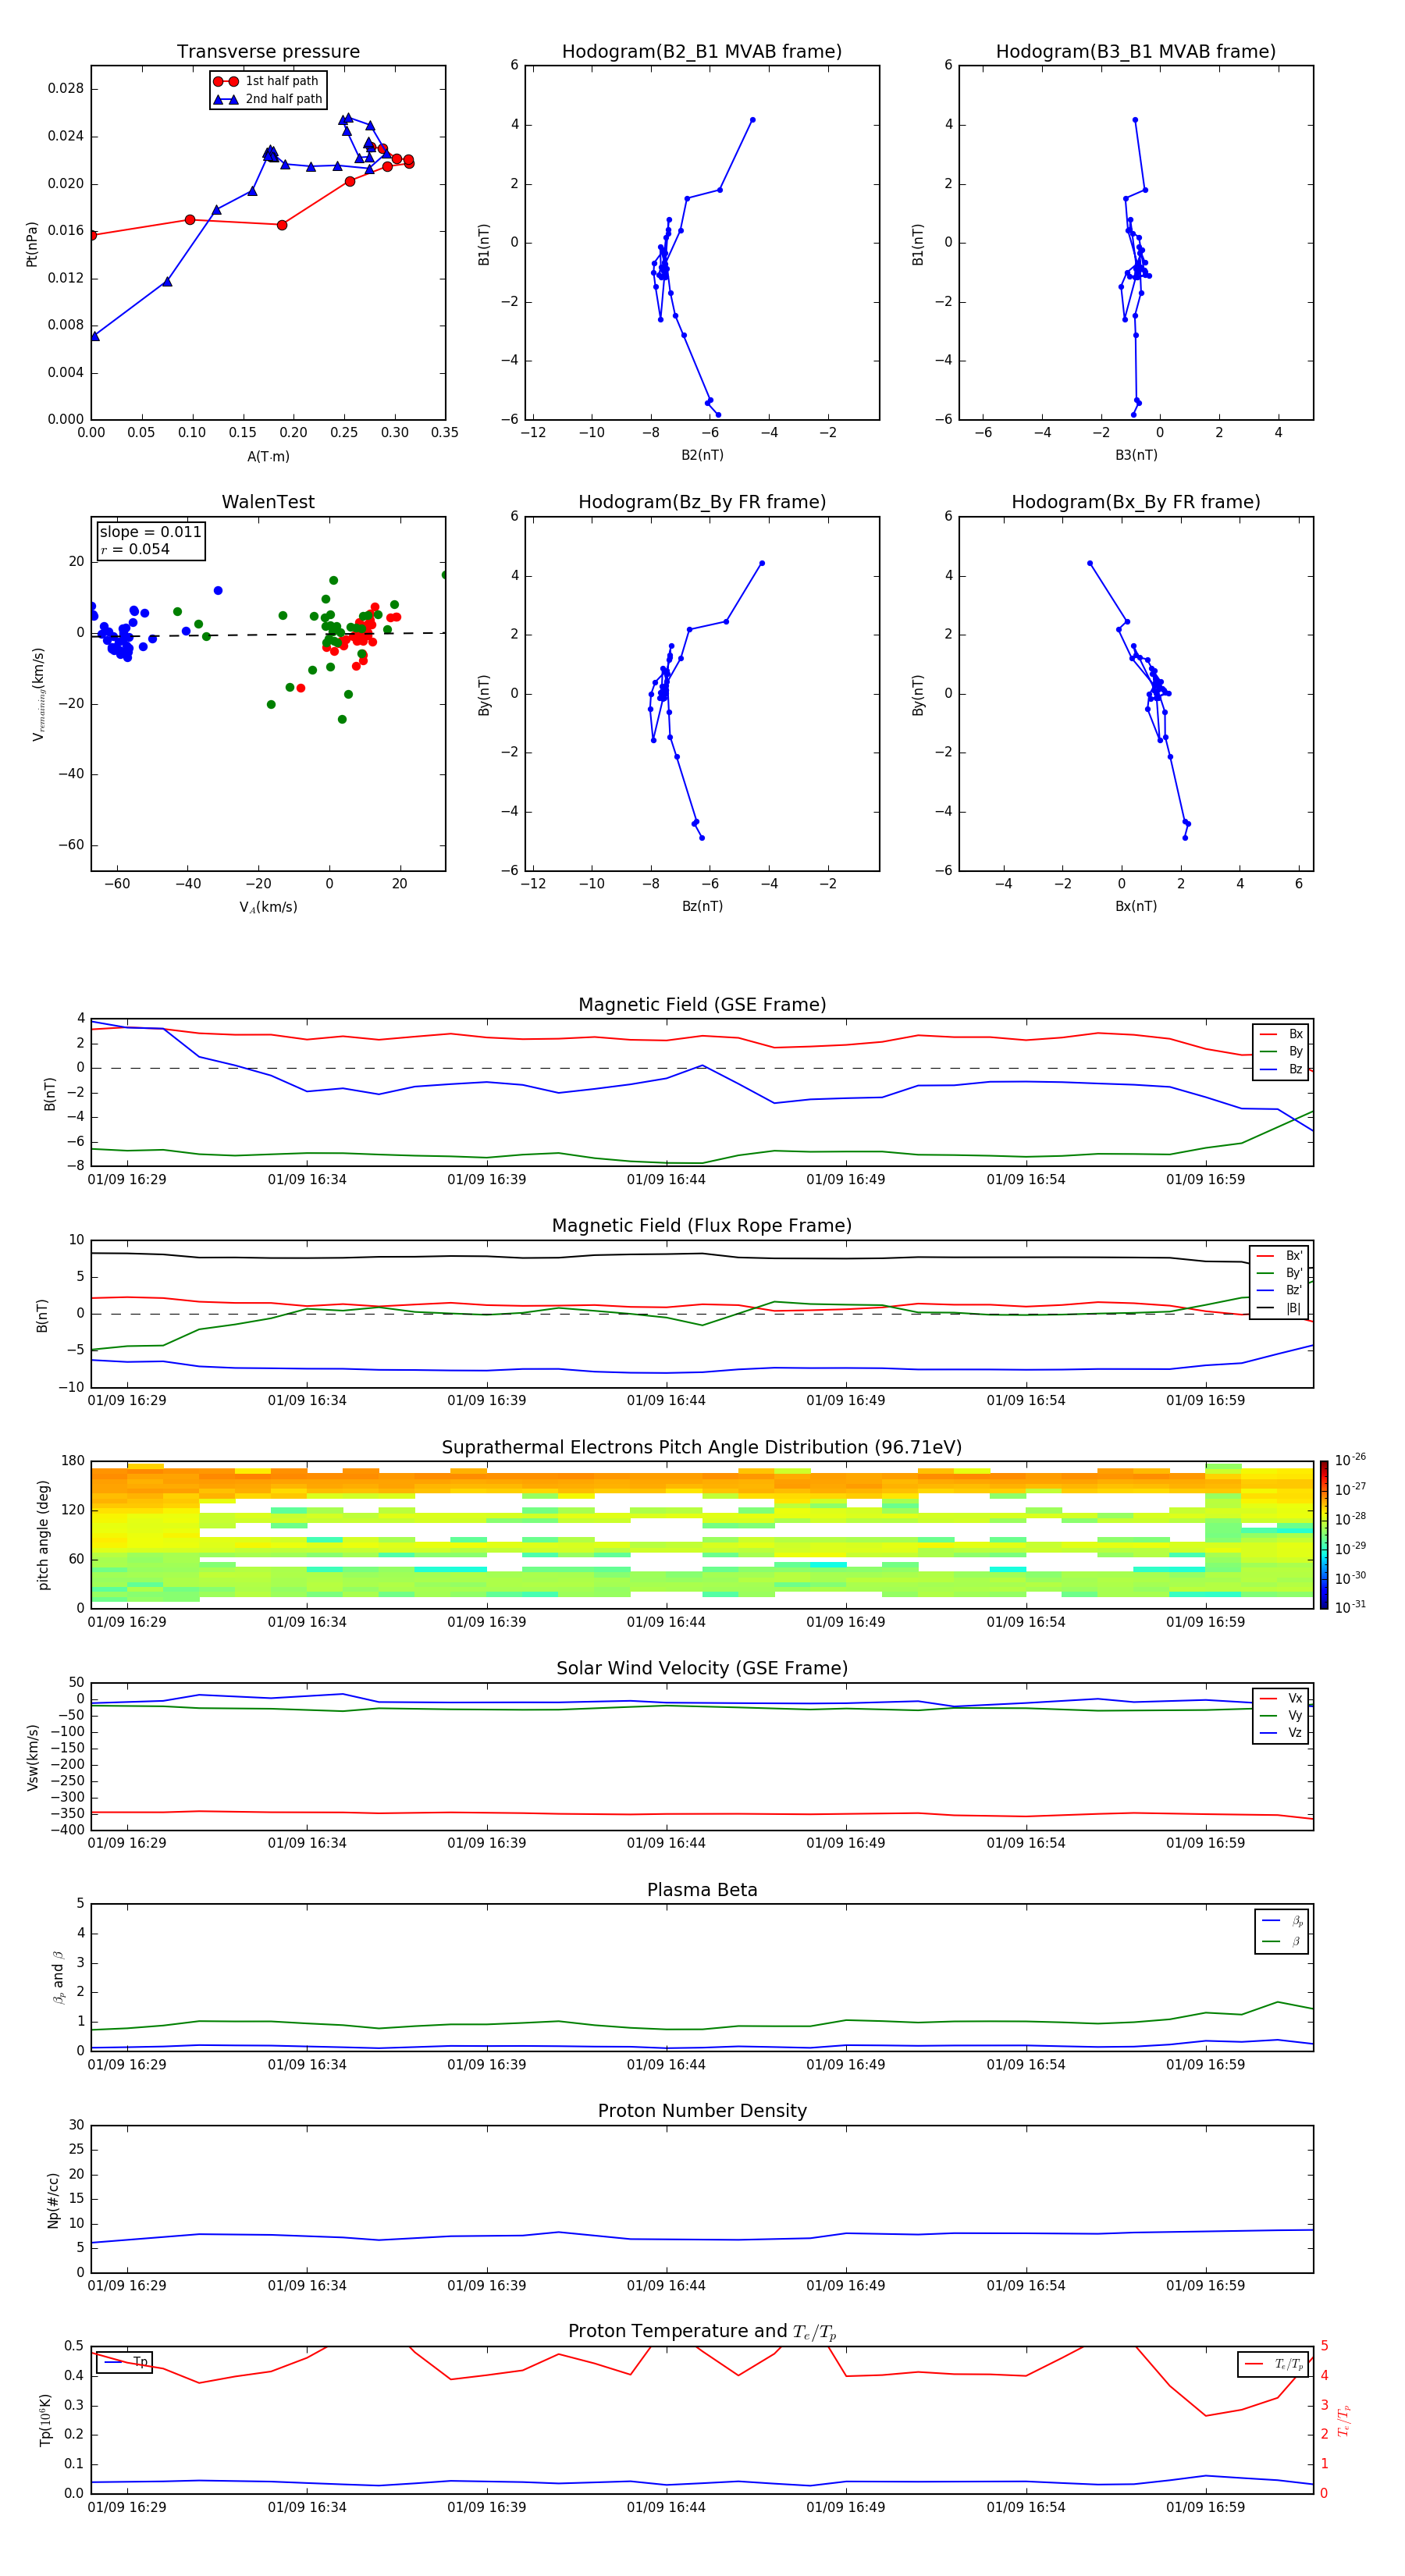Click the pitch angle colorbar

click(x=1324, y=1535)
